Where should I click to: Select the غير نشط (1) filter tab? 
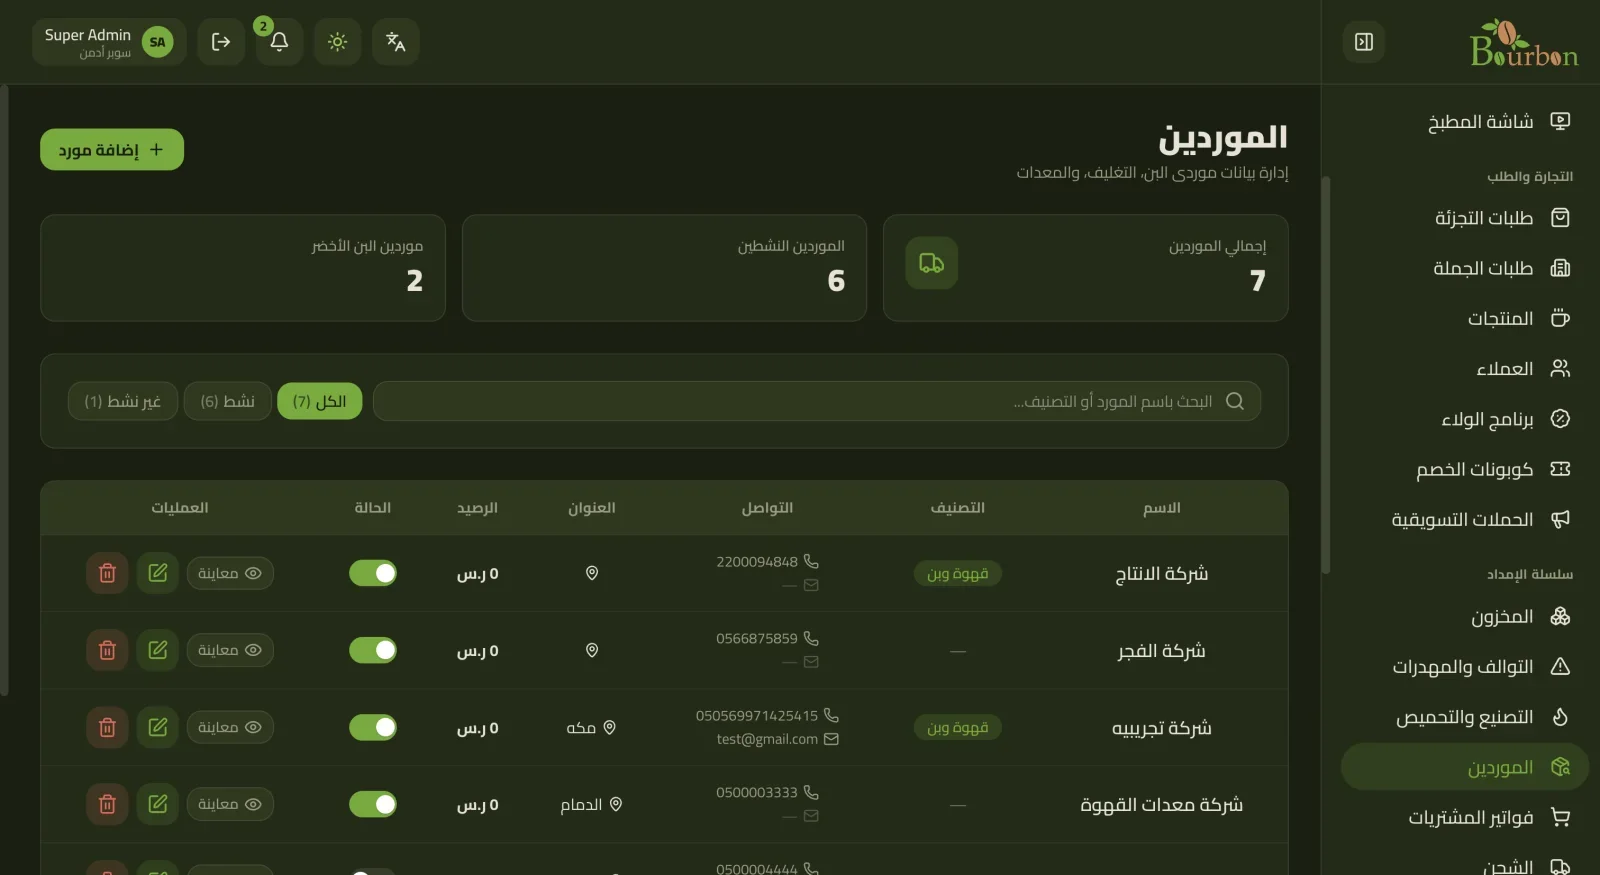123,401
